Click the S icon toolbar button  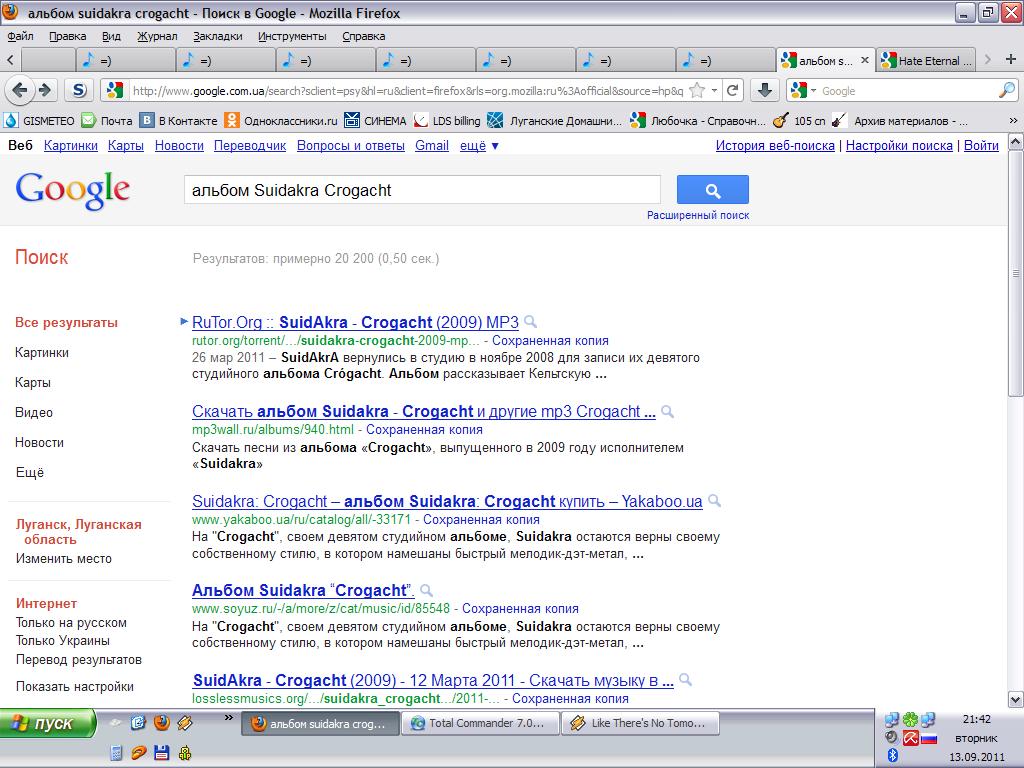(x=79, y=90)
